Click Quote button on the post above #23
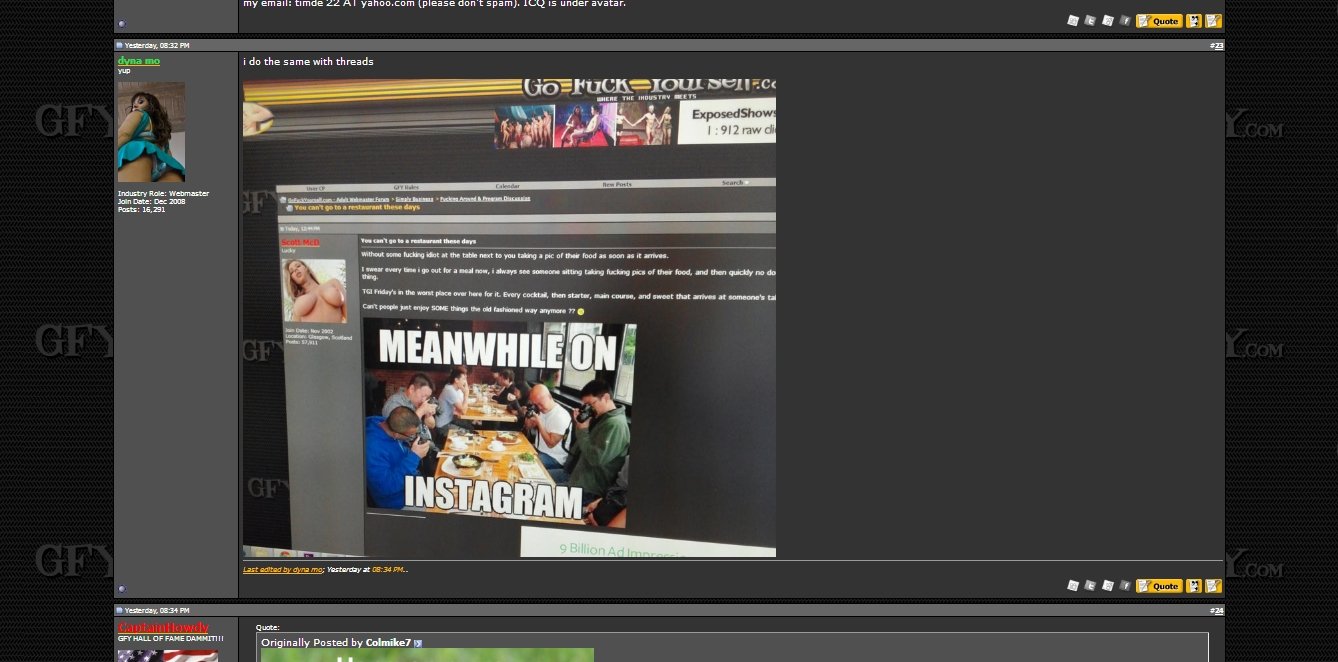 point(1159,21)
